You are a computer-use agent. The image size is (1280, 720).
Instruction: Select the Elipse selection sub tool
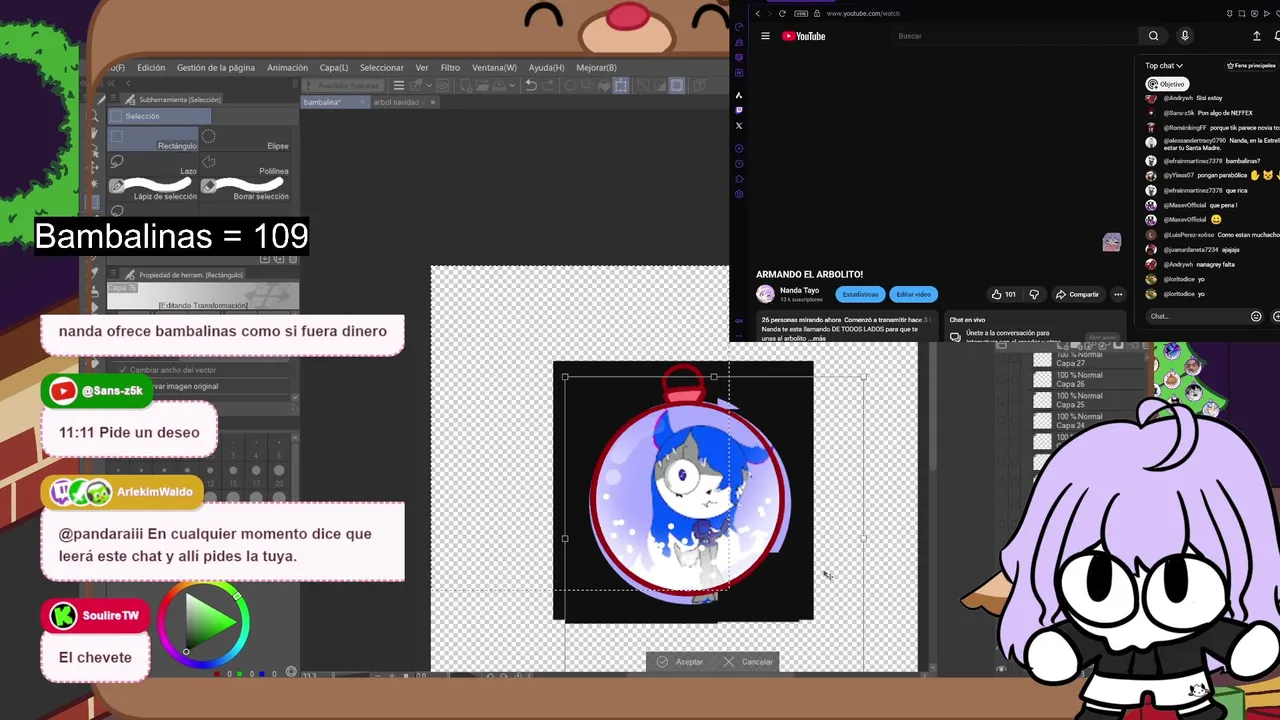coord(246,139)
